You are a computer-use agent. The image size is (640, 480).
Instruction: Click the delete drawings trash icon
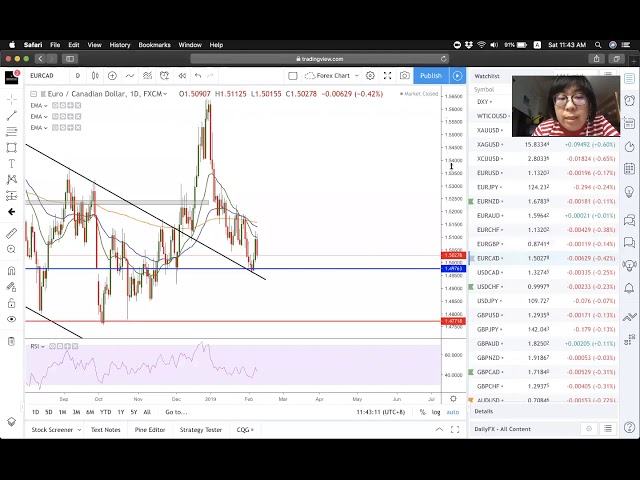(11, 342)
